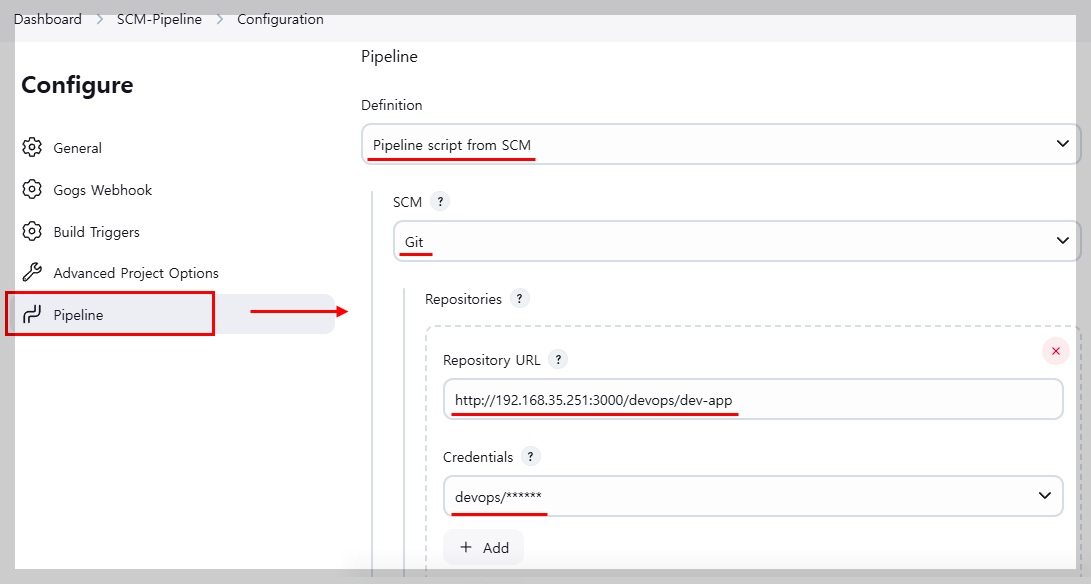
Task: Show help for Credentials
Action: tap(530, 456)
